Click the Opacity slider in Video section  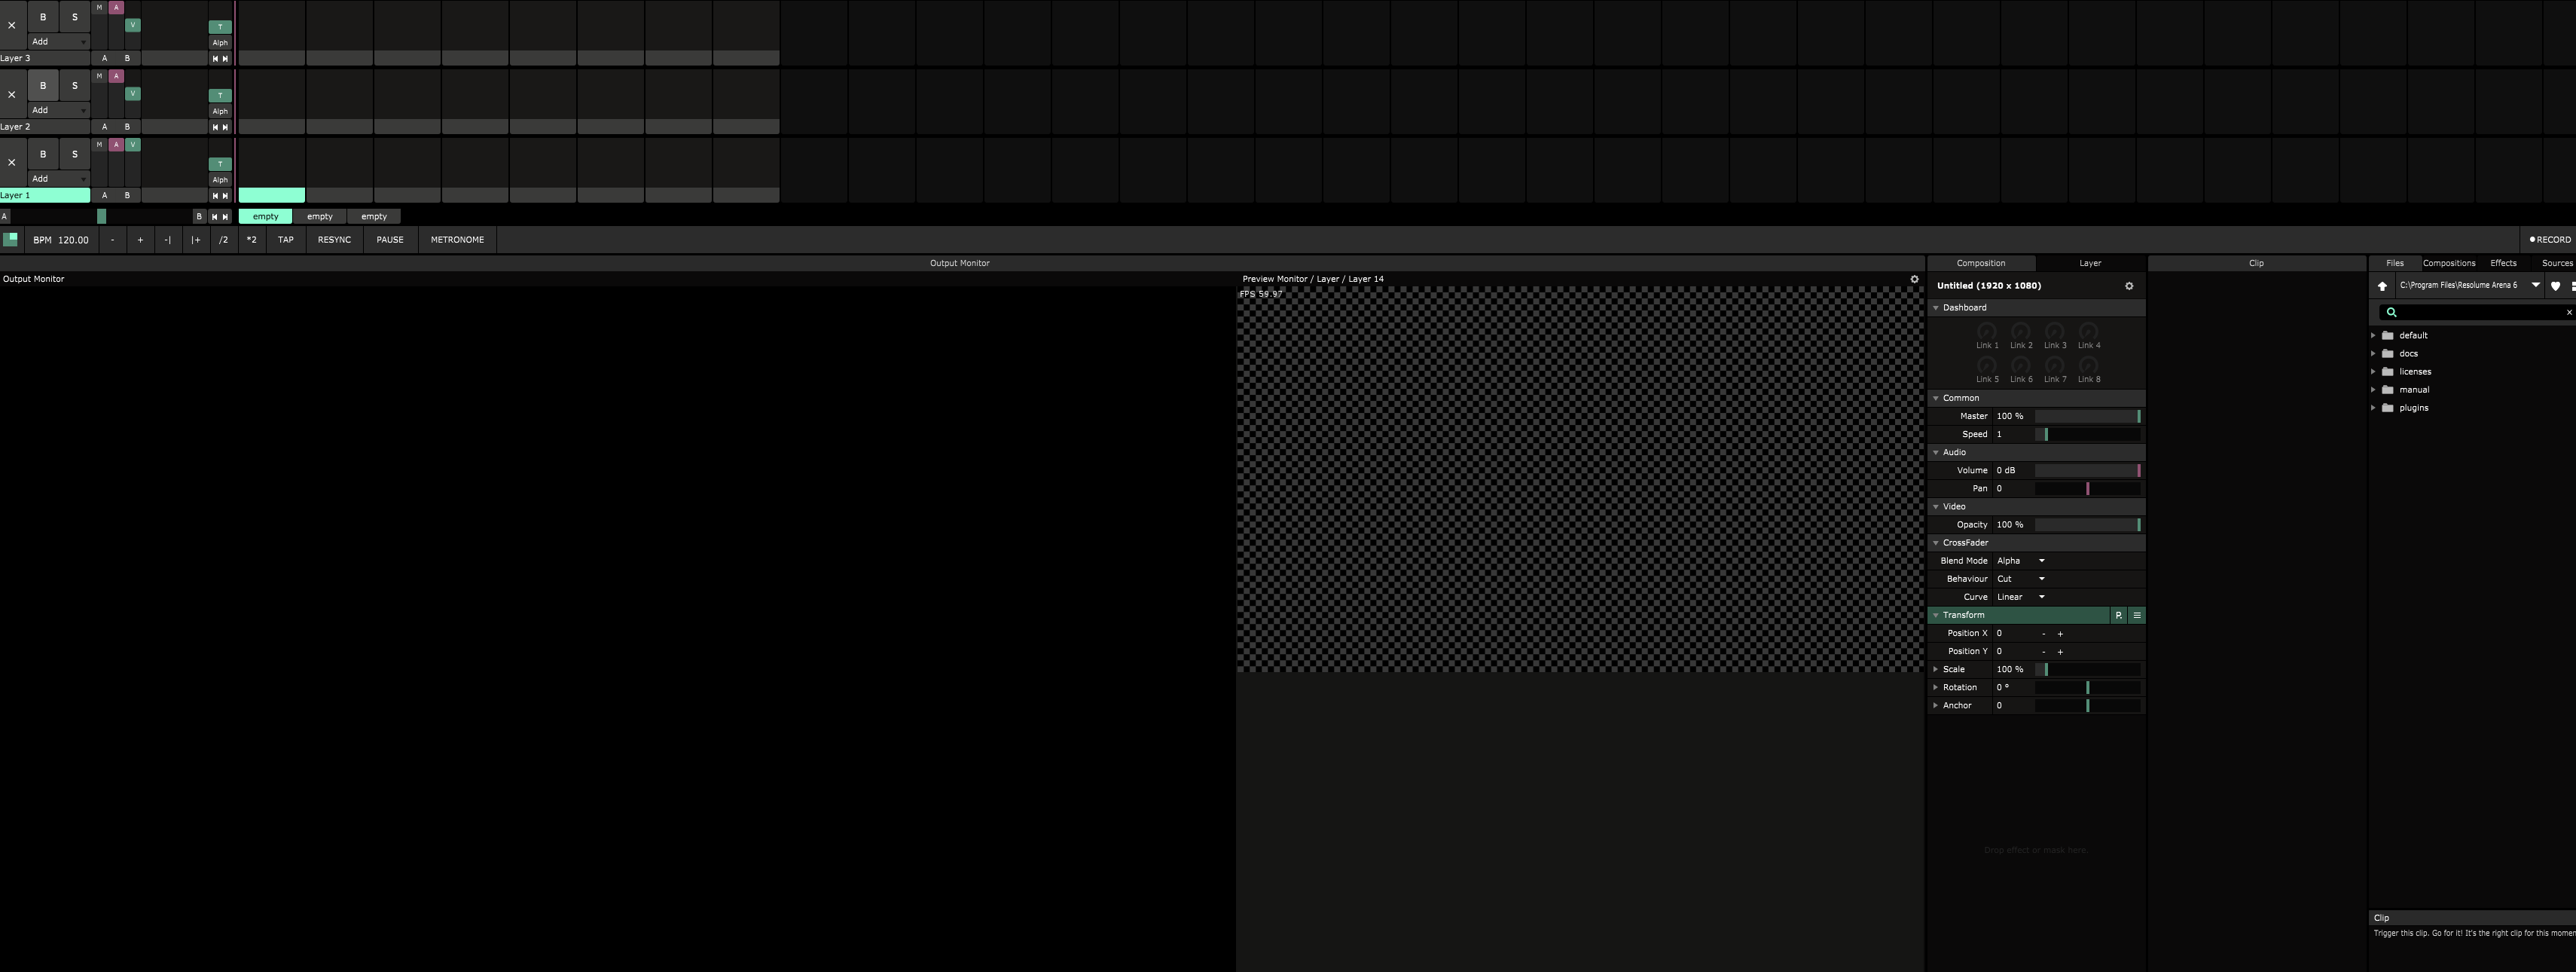2087,525
